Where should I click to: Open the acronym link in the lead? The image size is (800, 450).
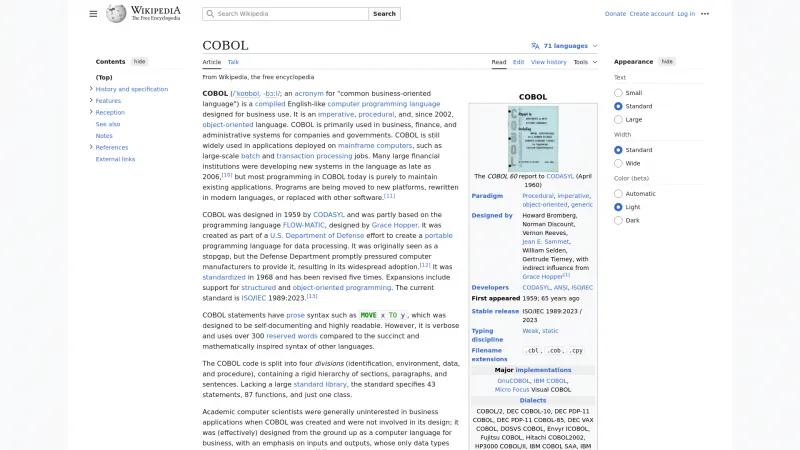click(309, 93)
